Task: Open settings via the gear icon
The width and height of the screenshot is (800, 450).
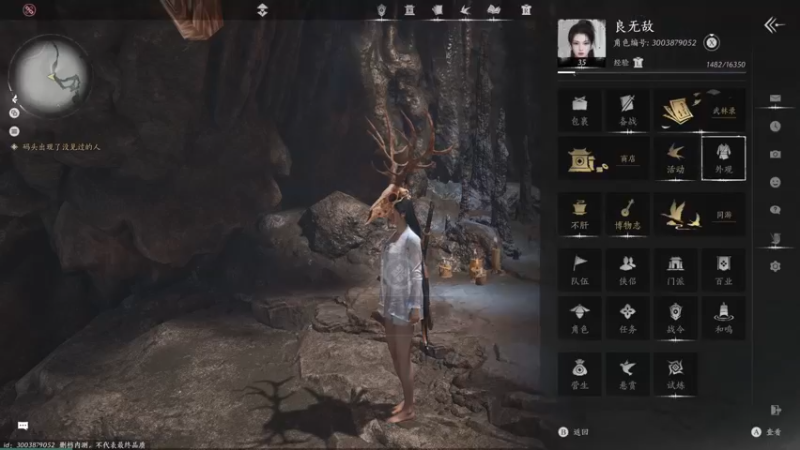Action: click(775, 266)
